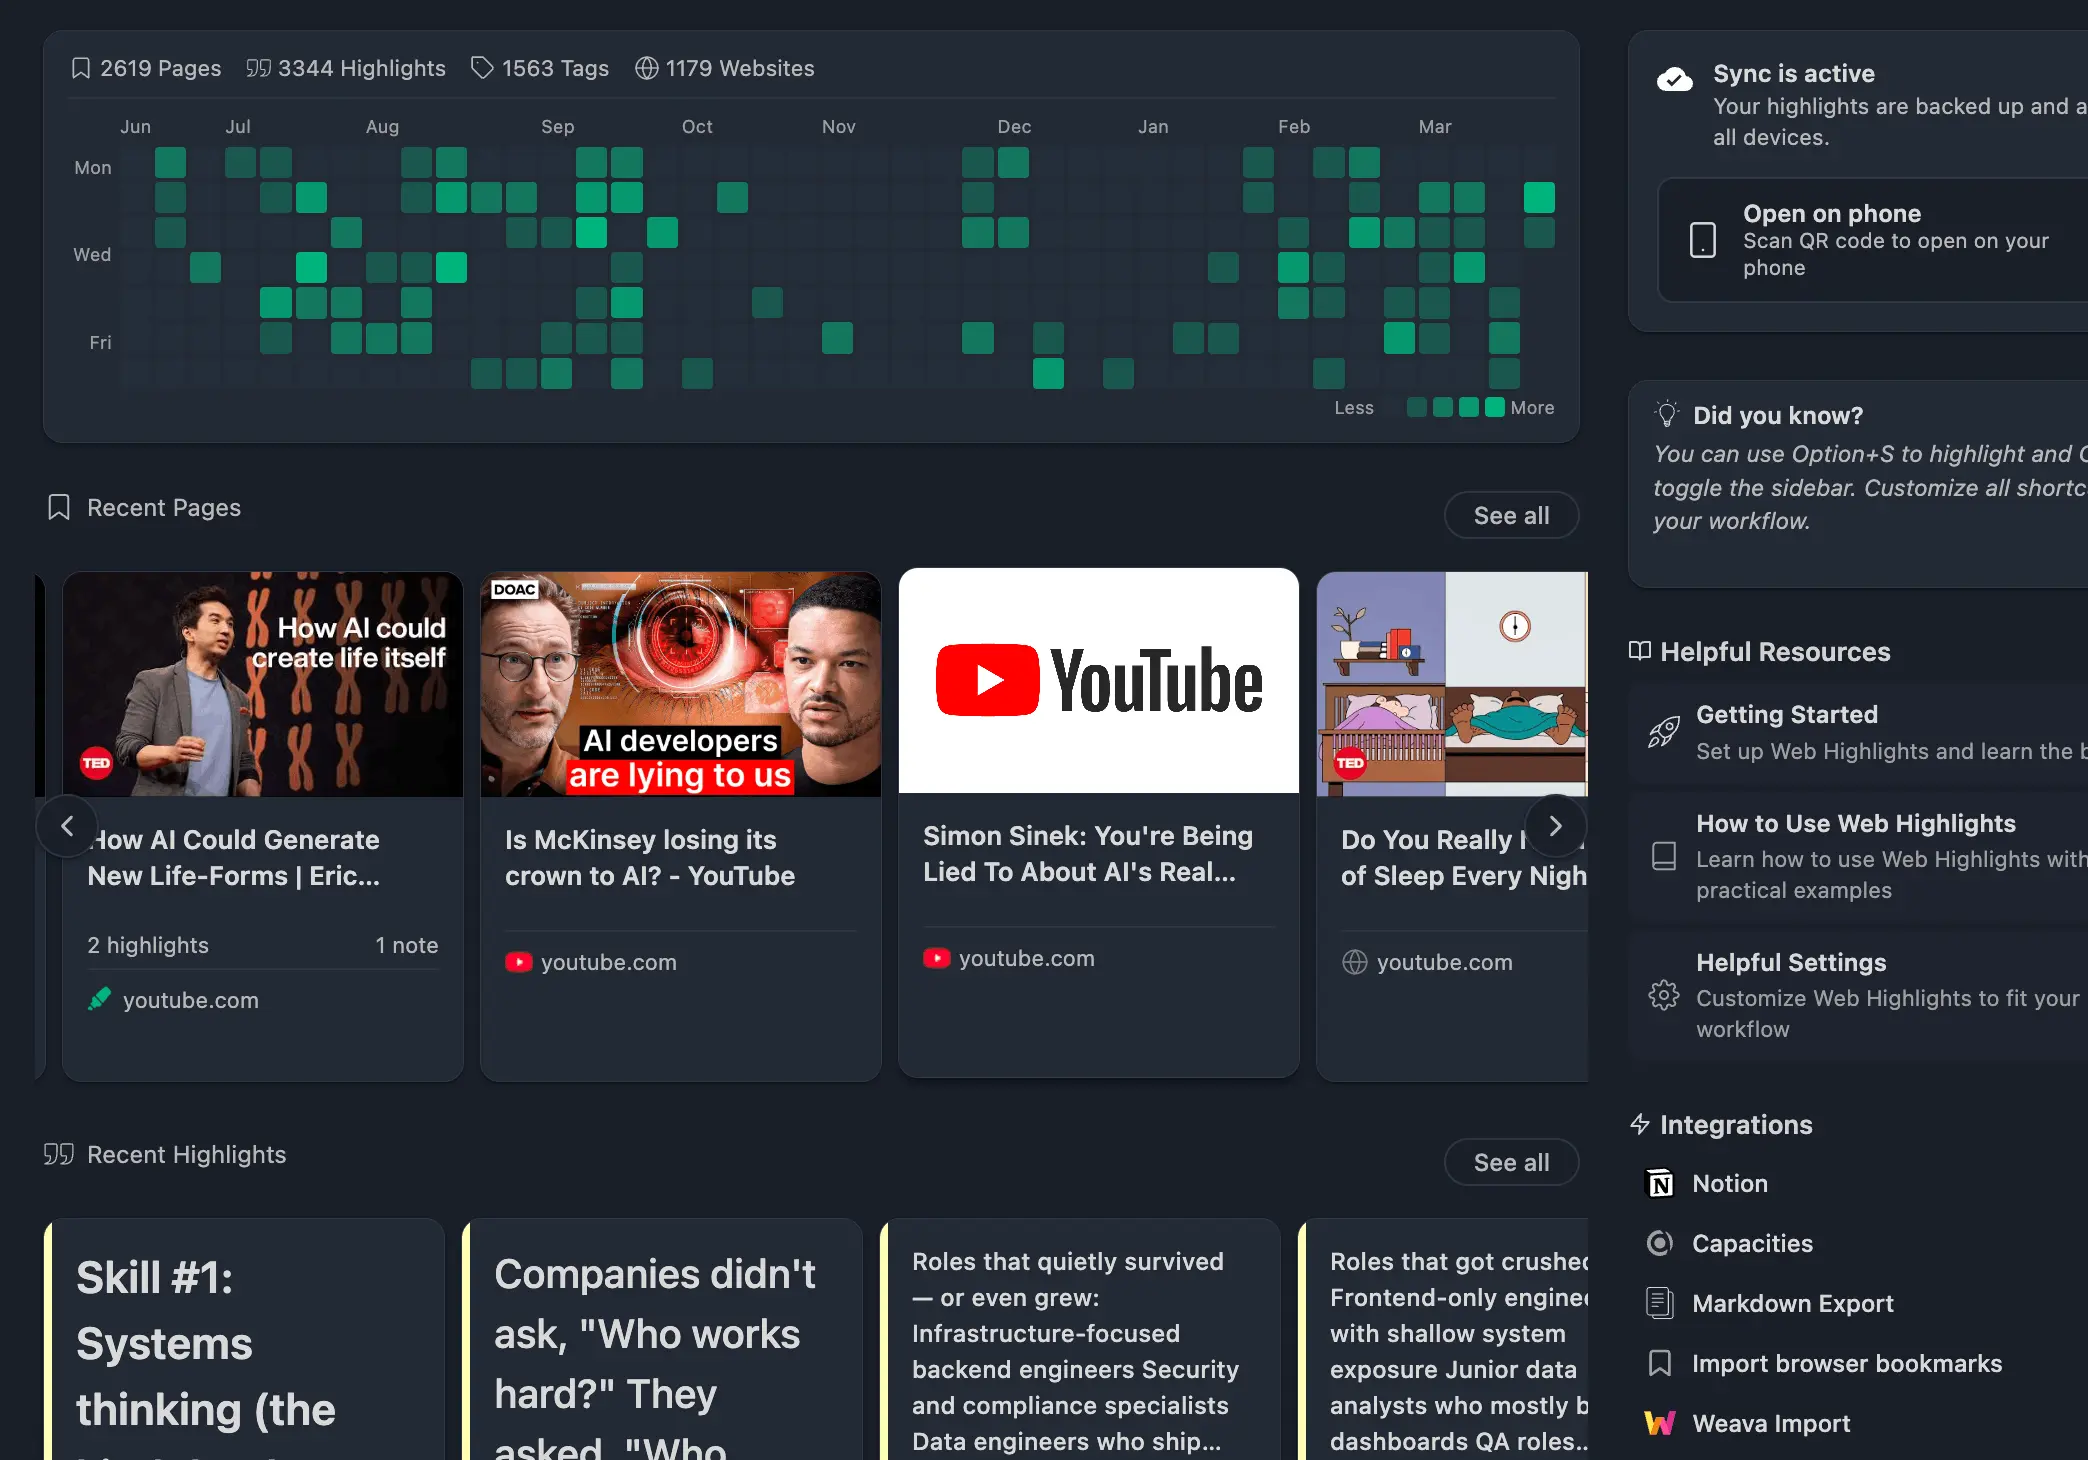Click the darkest green square in the More legend
The height and width of the screenshot is (1460, 2088).
point(1494,407)
